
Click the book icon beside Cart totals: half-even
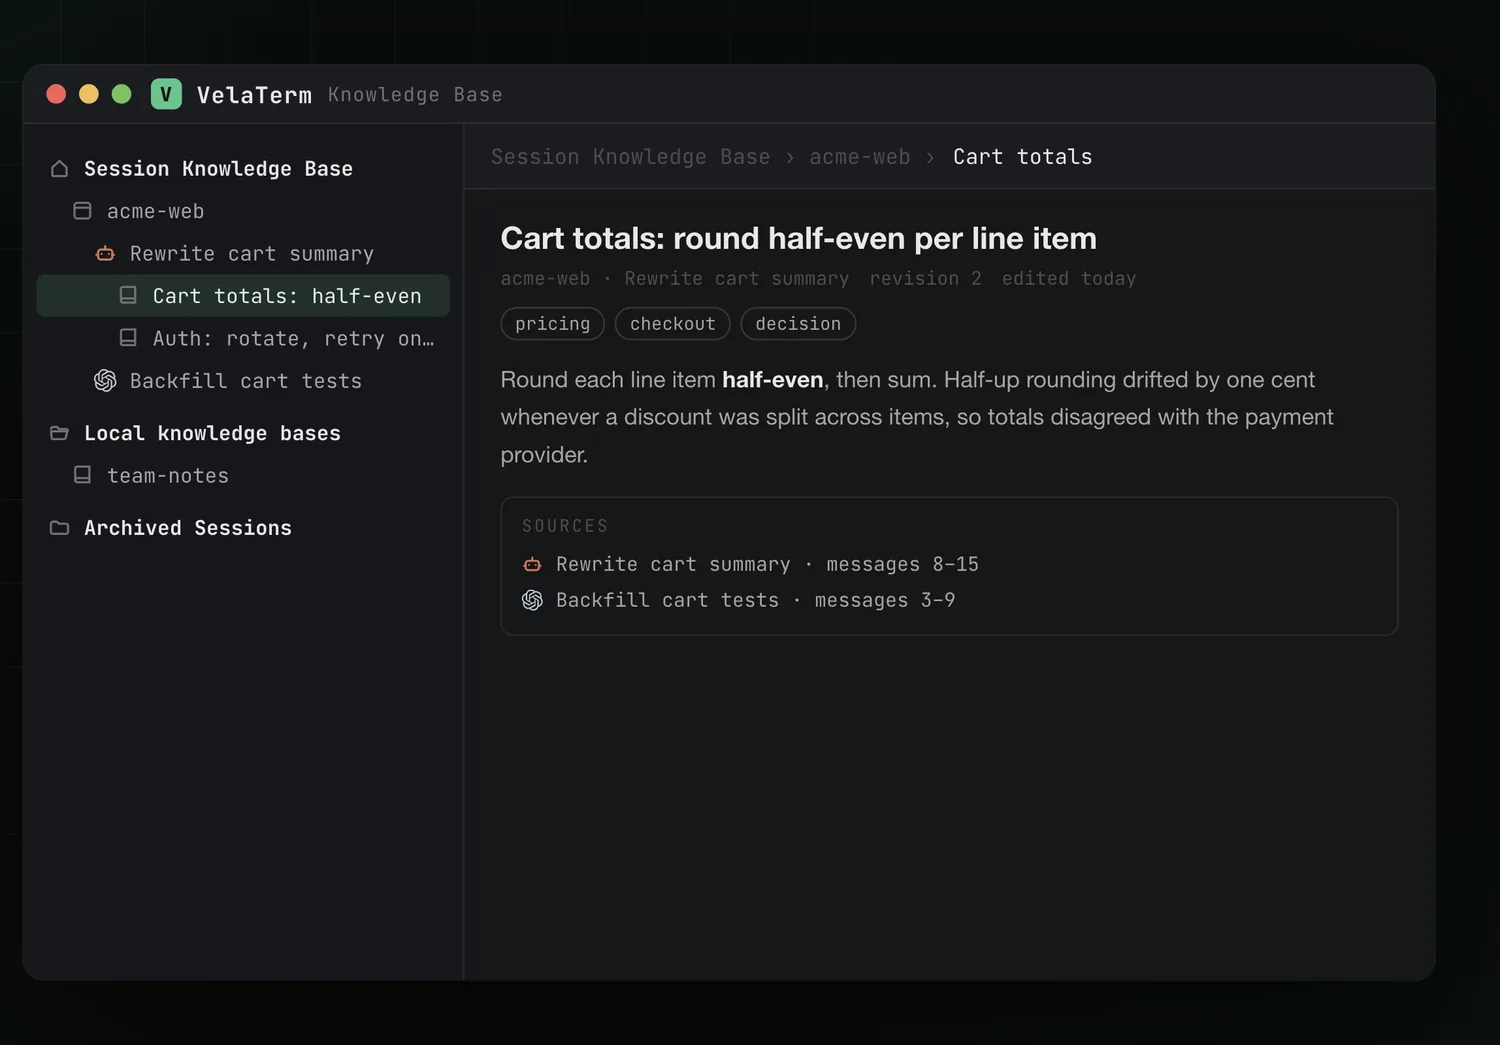pos(128,295)
